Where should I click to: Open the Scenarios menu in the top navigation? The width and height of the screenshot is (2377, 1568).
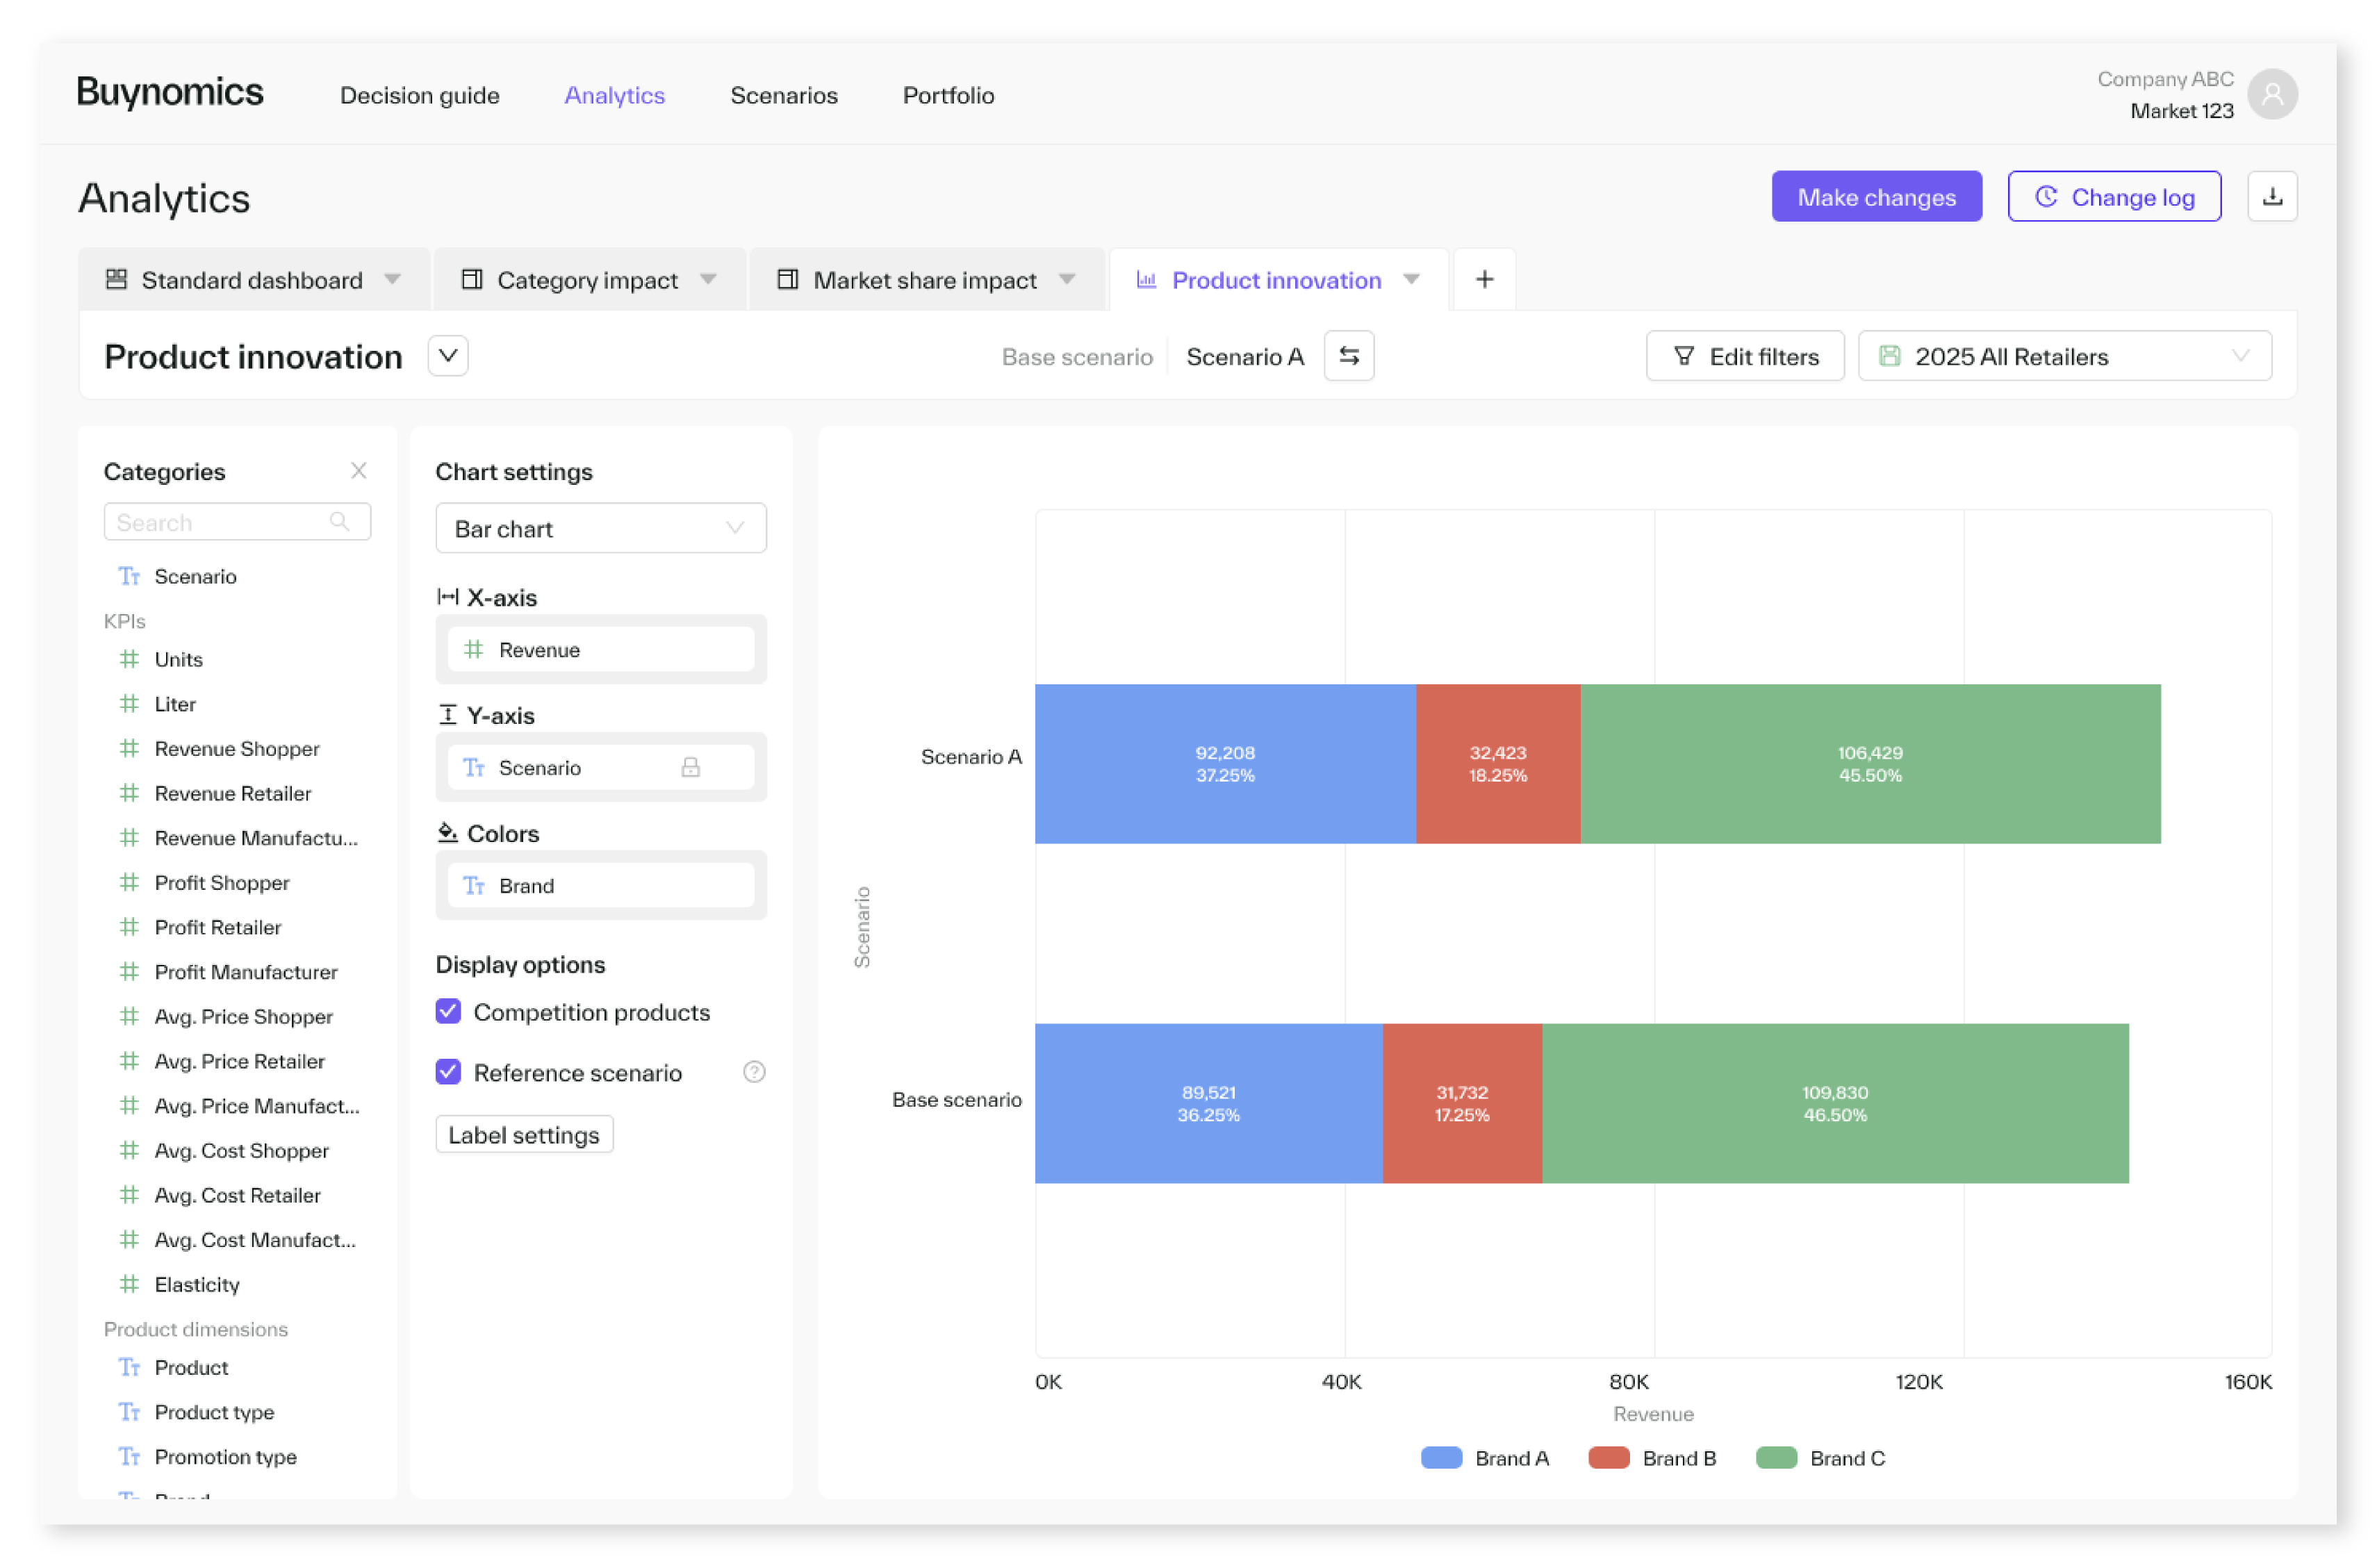[x=784, y=95]
